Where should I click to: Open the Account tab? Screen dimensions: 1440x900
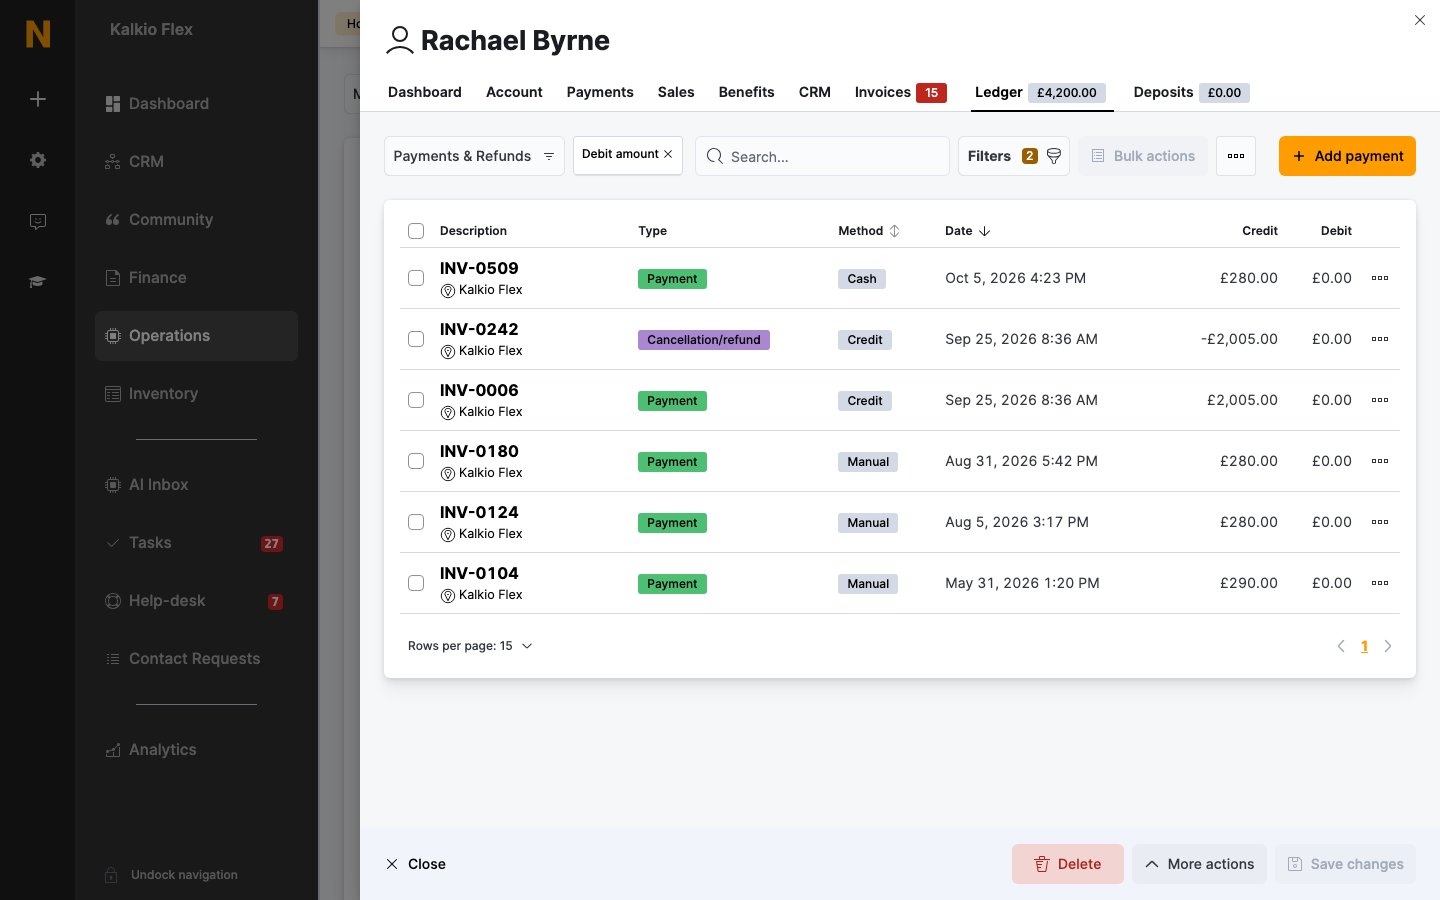[x=514, y=92]
